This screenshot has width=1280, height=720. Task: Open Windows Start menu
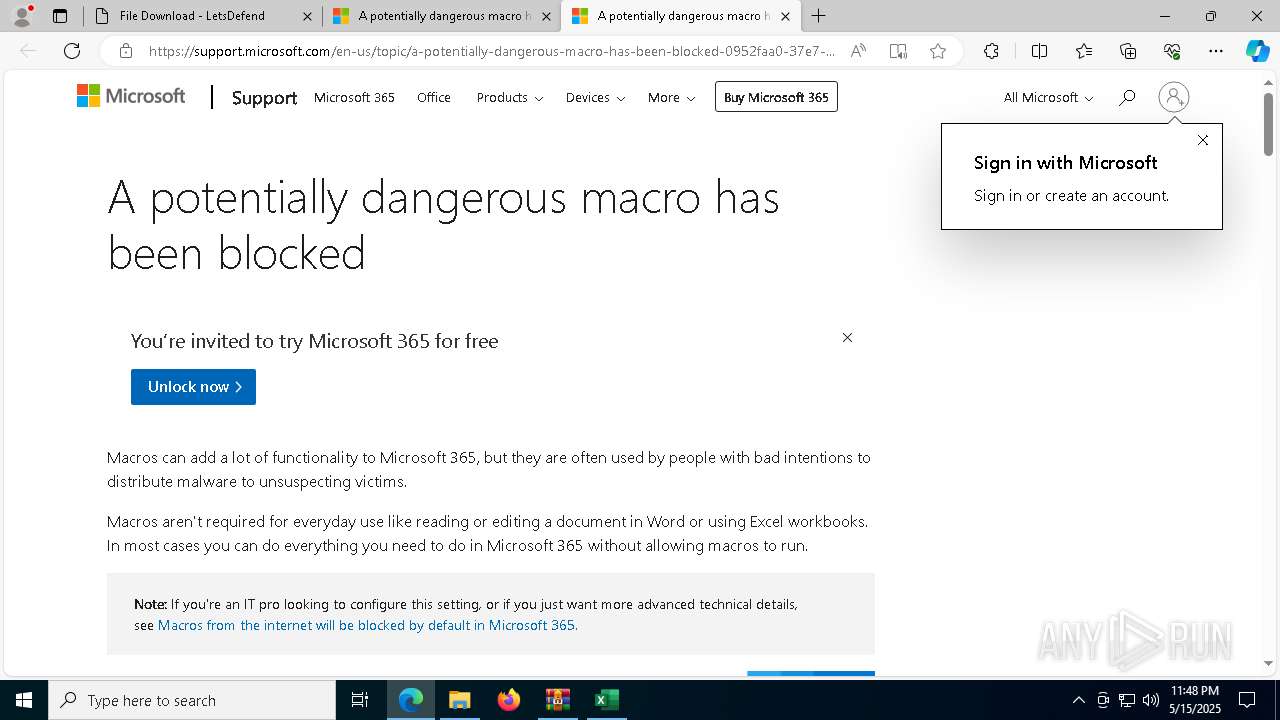pyautogui.click(x=24, y=700)
